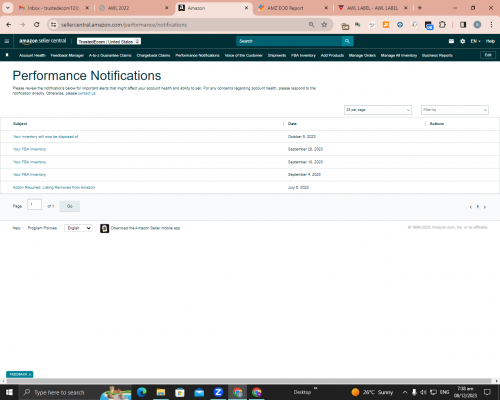Expand the results per page dropdown

[378, 110]
